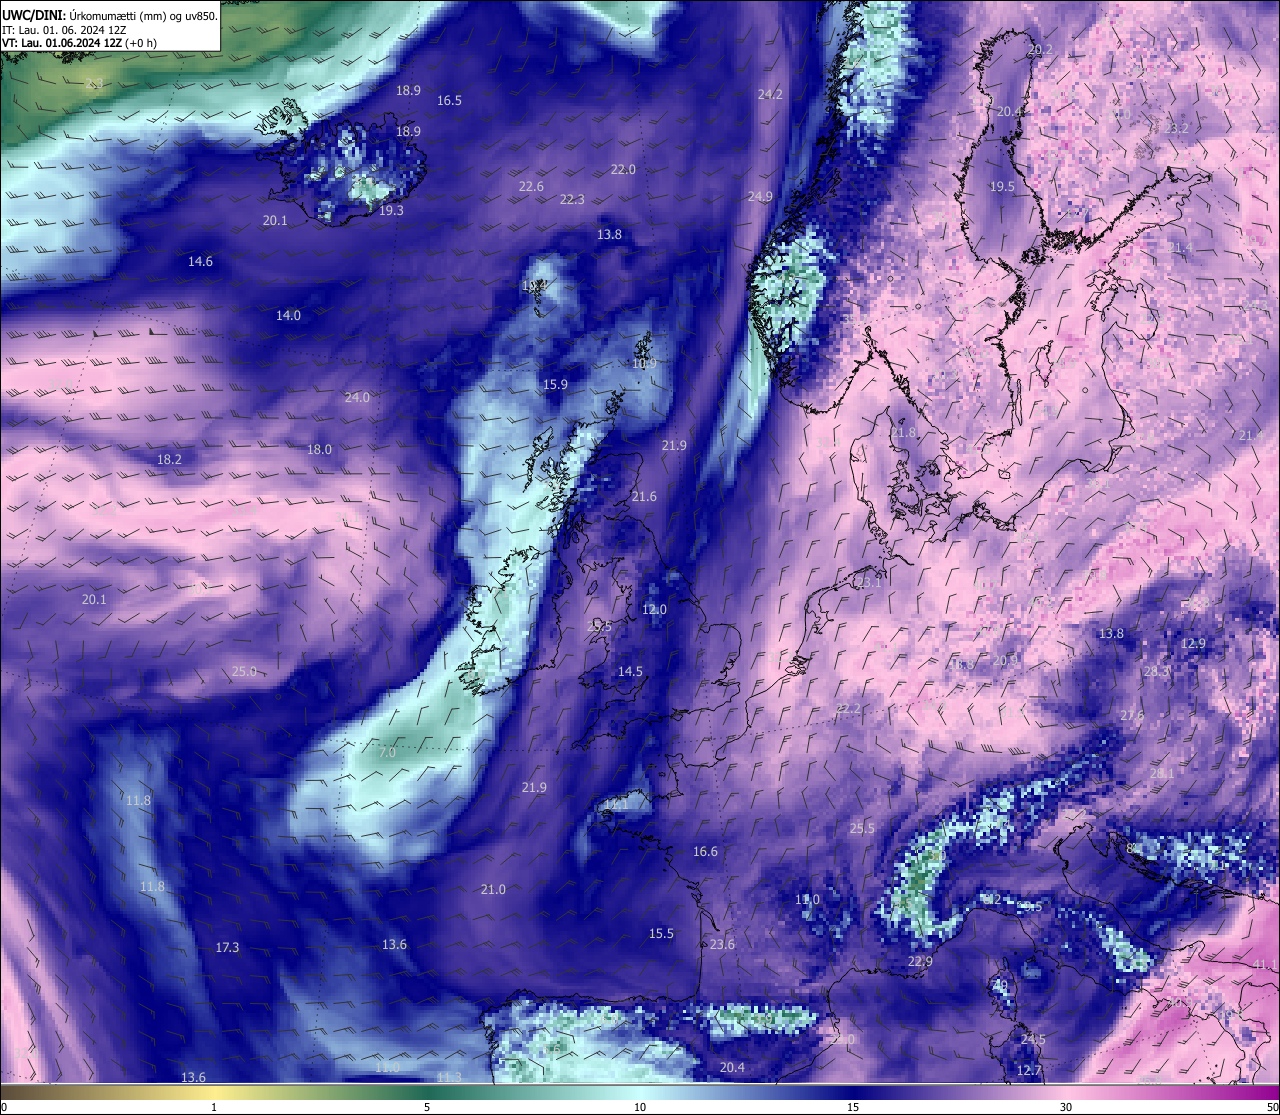Click the 17.3 value label
1280x1115 pixels.
coord(227,947)
